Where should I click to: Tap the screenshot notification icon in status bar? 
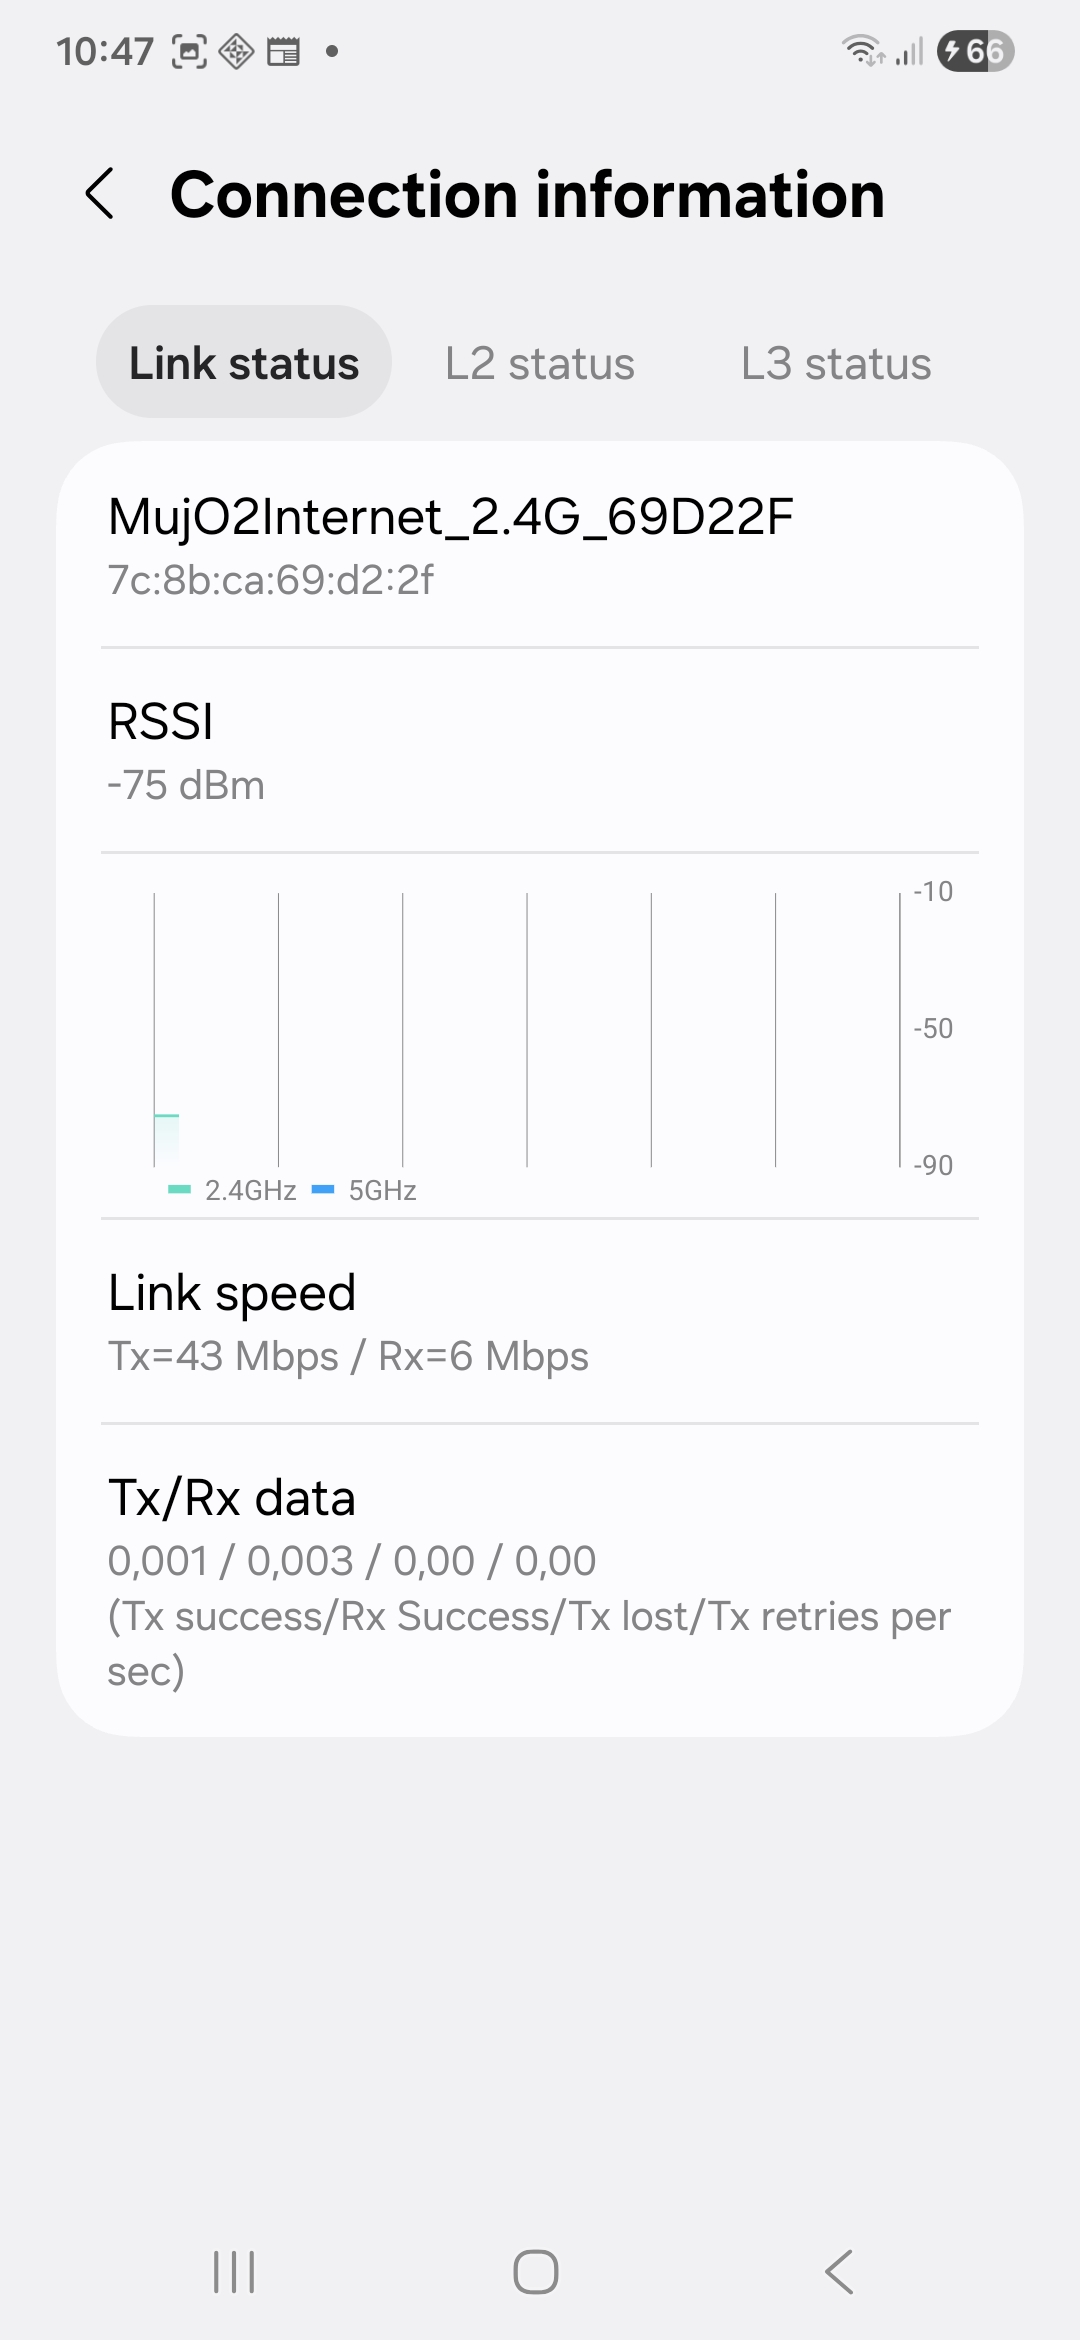pyautogui.click(x=190, y=51)
